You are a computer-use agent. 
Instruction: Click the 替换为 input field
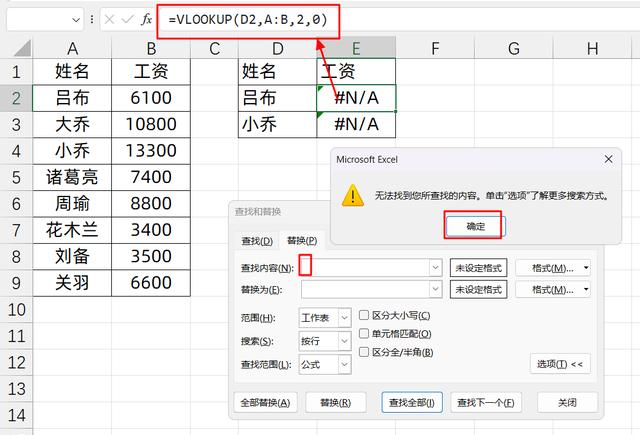(x=365, y=289)
